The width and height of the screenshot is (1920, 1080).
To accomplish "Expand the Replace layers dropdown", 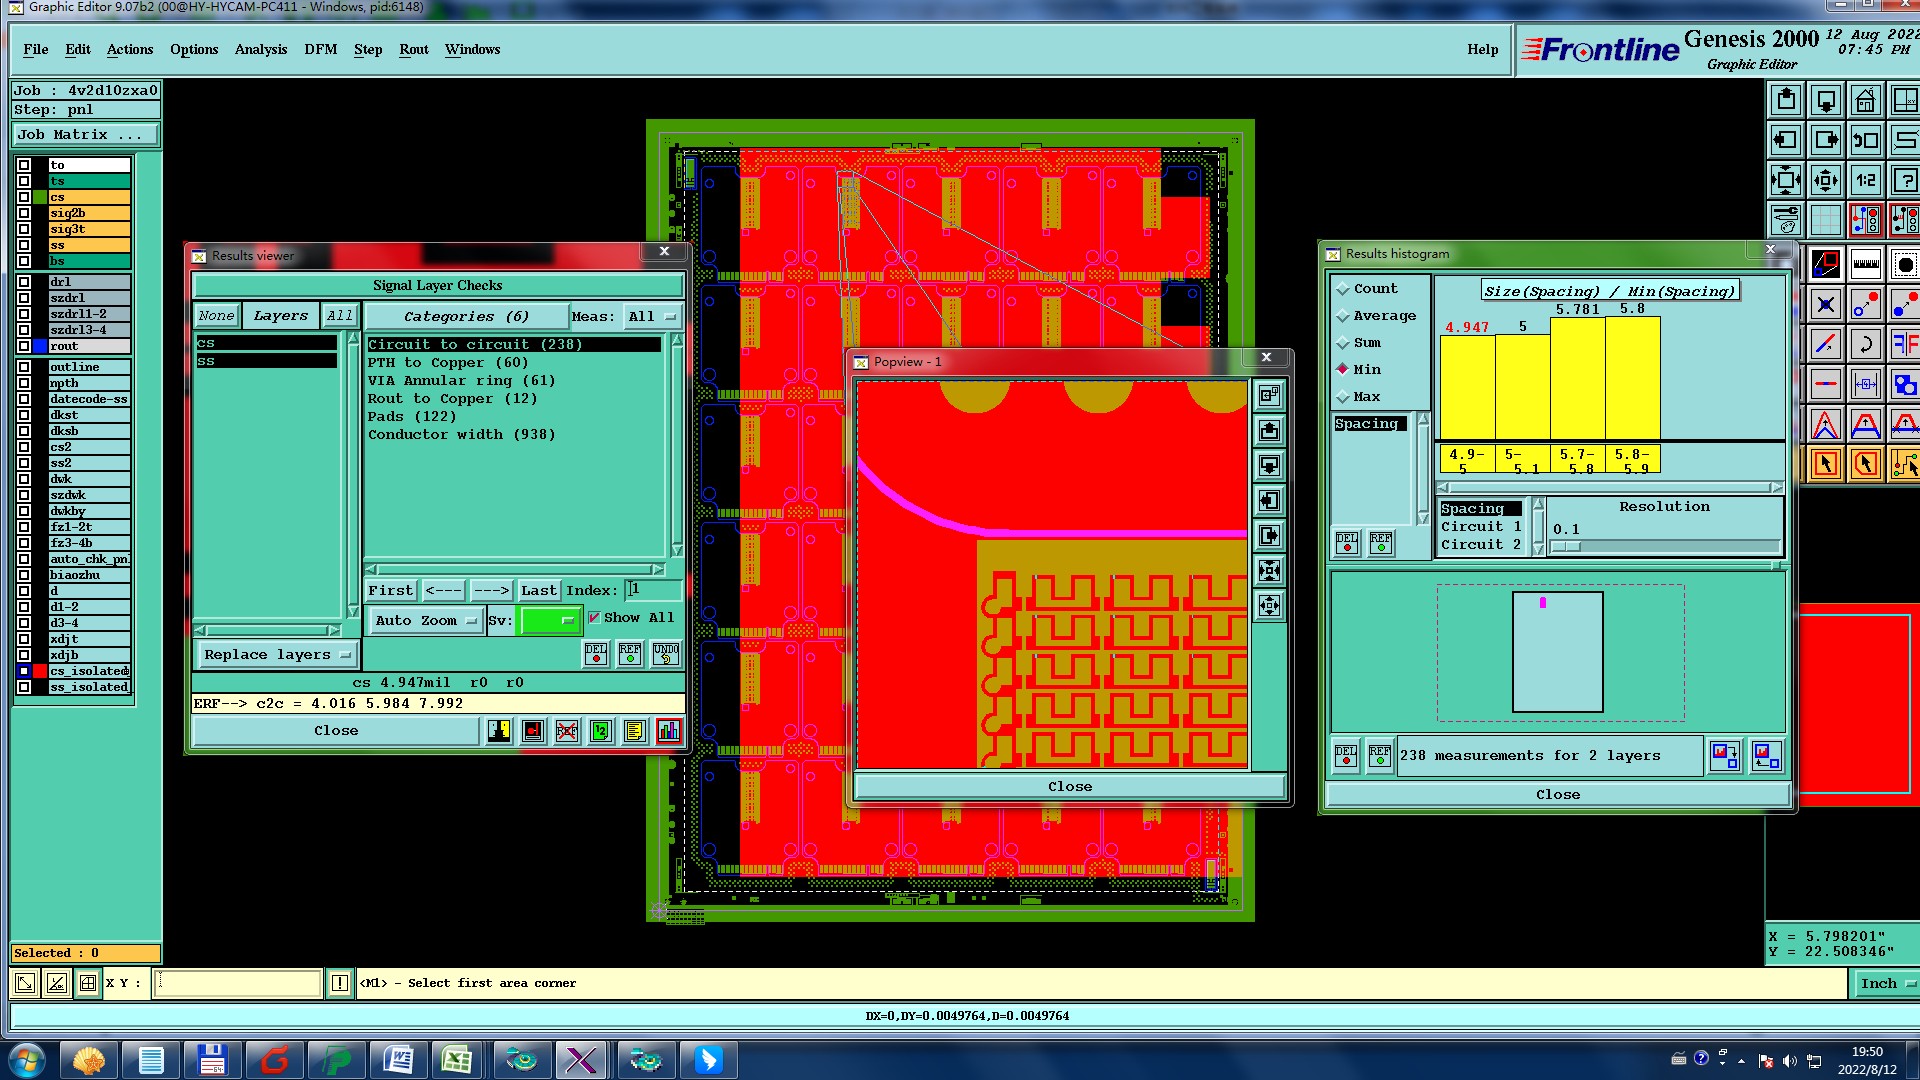I will (x=276, y=655).
